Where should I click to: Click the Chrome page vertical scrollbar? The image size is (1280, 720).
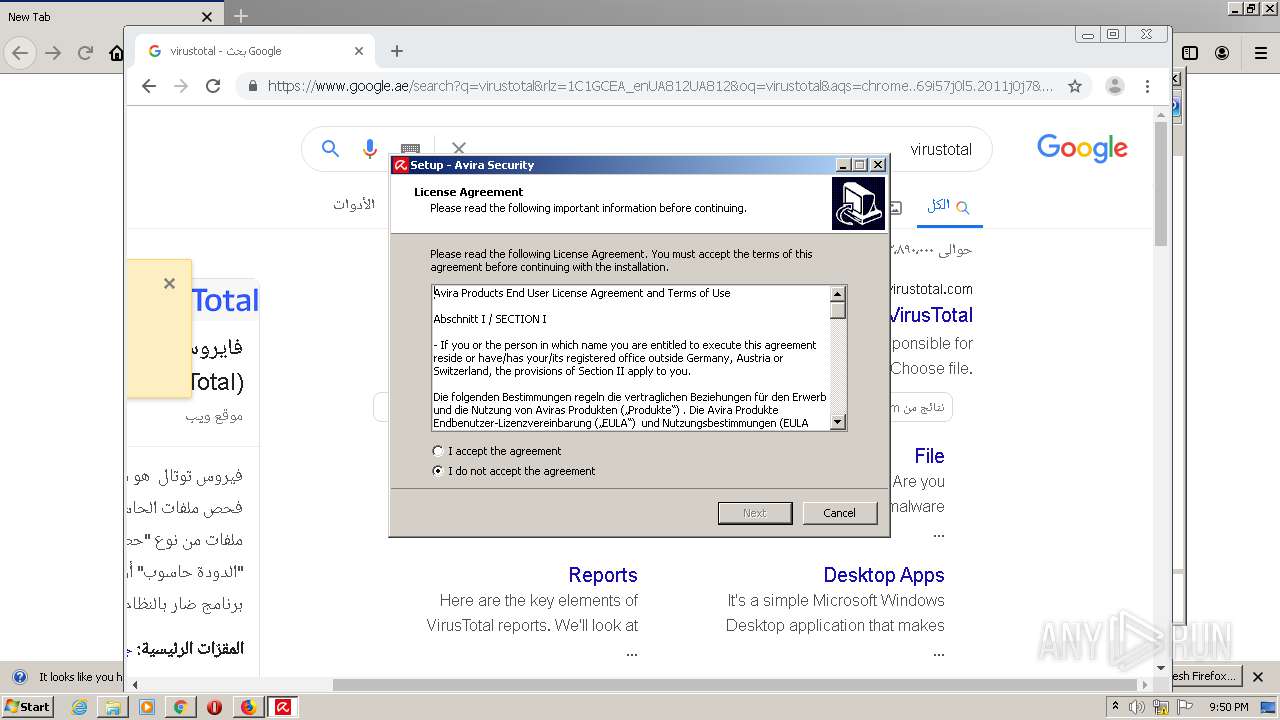pos(1161,184)
